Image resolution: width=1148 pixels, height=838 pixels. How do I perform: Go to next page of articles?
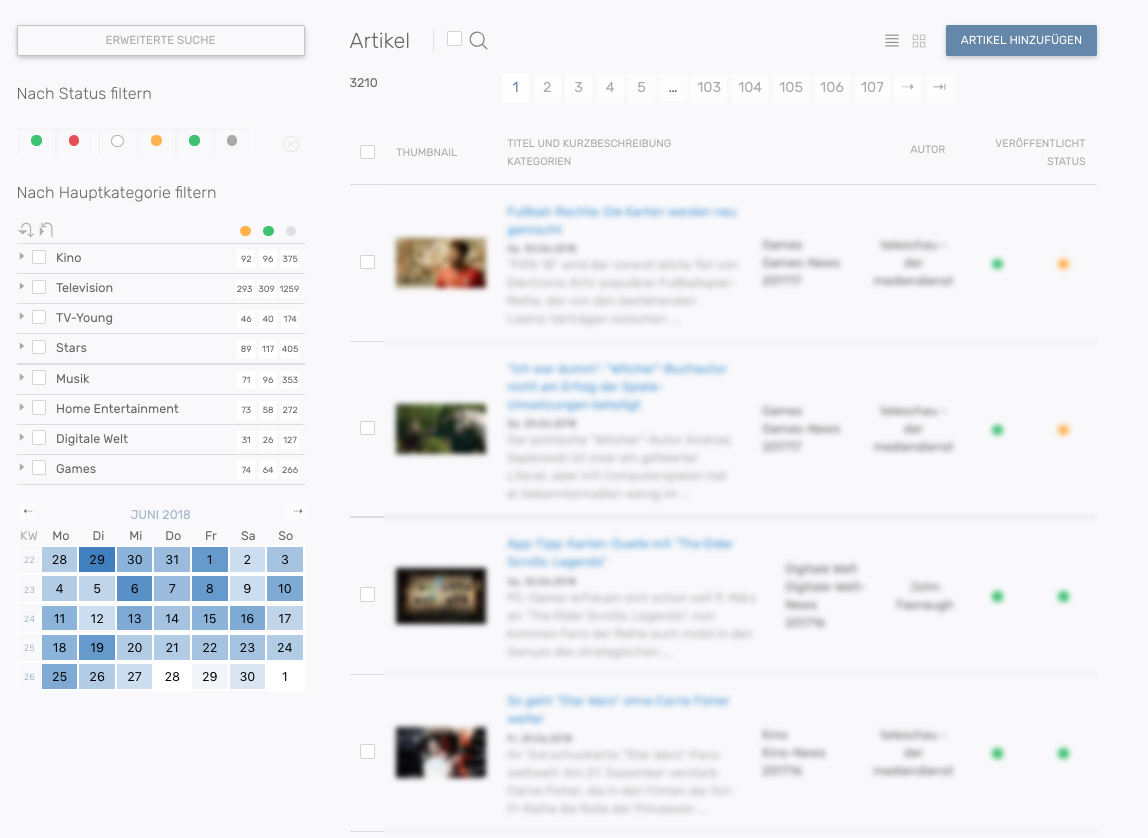pos(908,88)
